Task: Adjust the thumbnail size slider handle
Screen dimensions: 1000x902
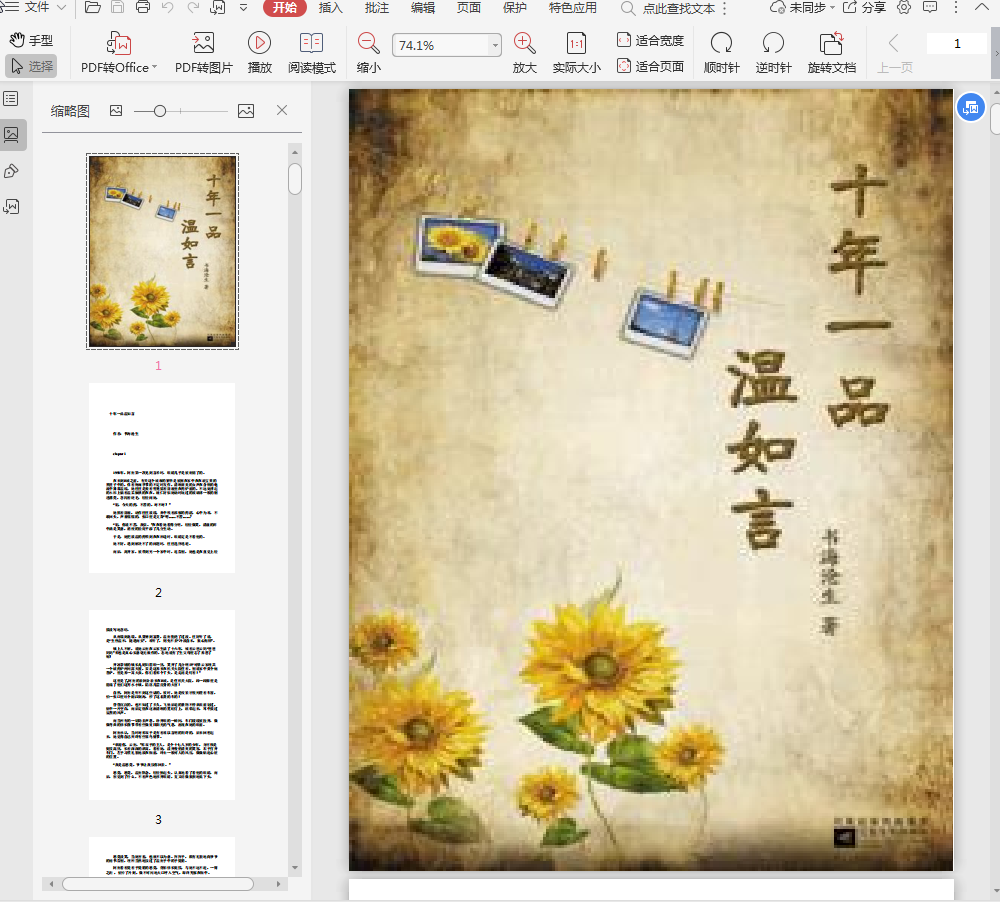Action: [160, 111]
